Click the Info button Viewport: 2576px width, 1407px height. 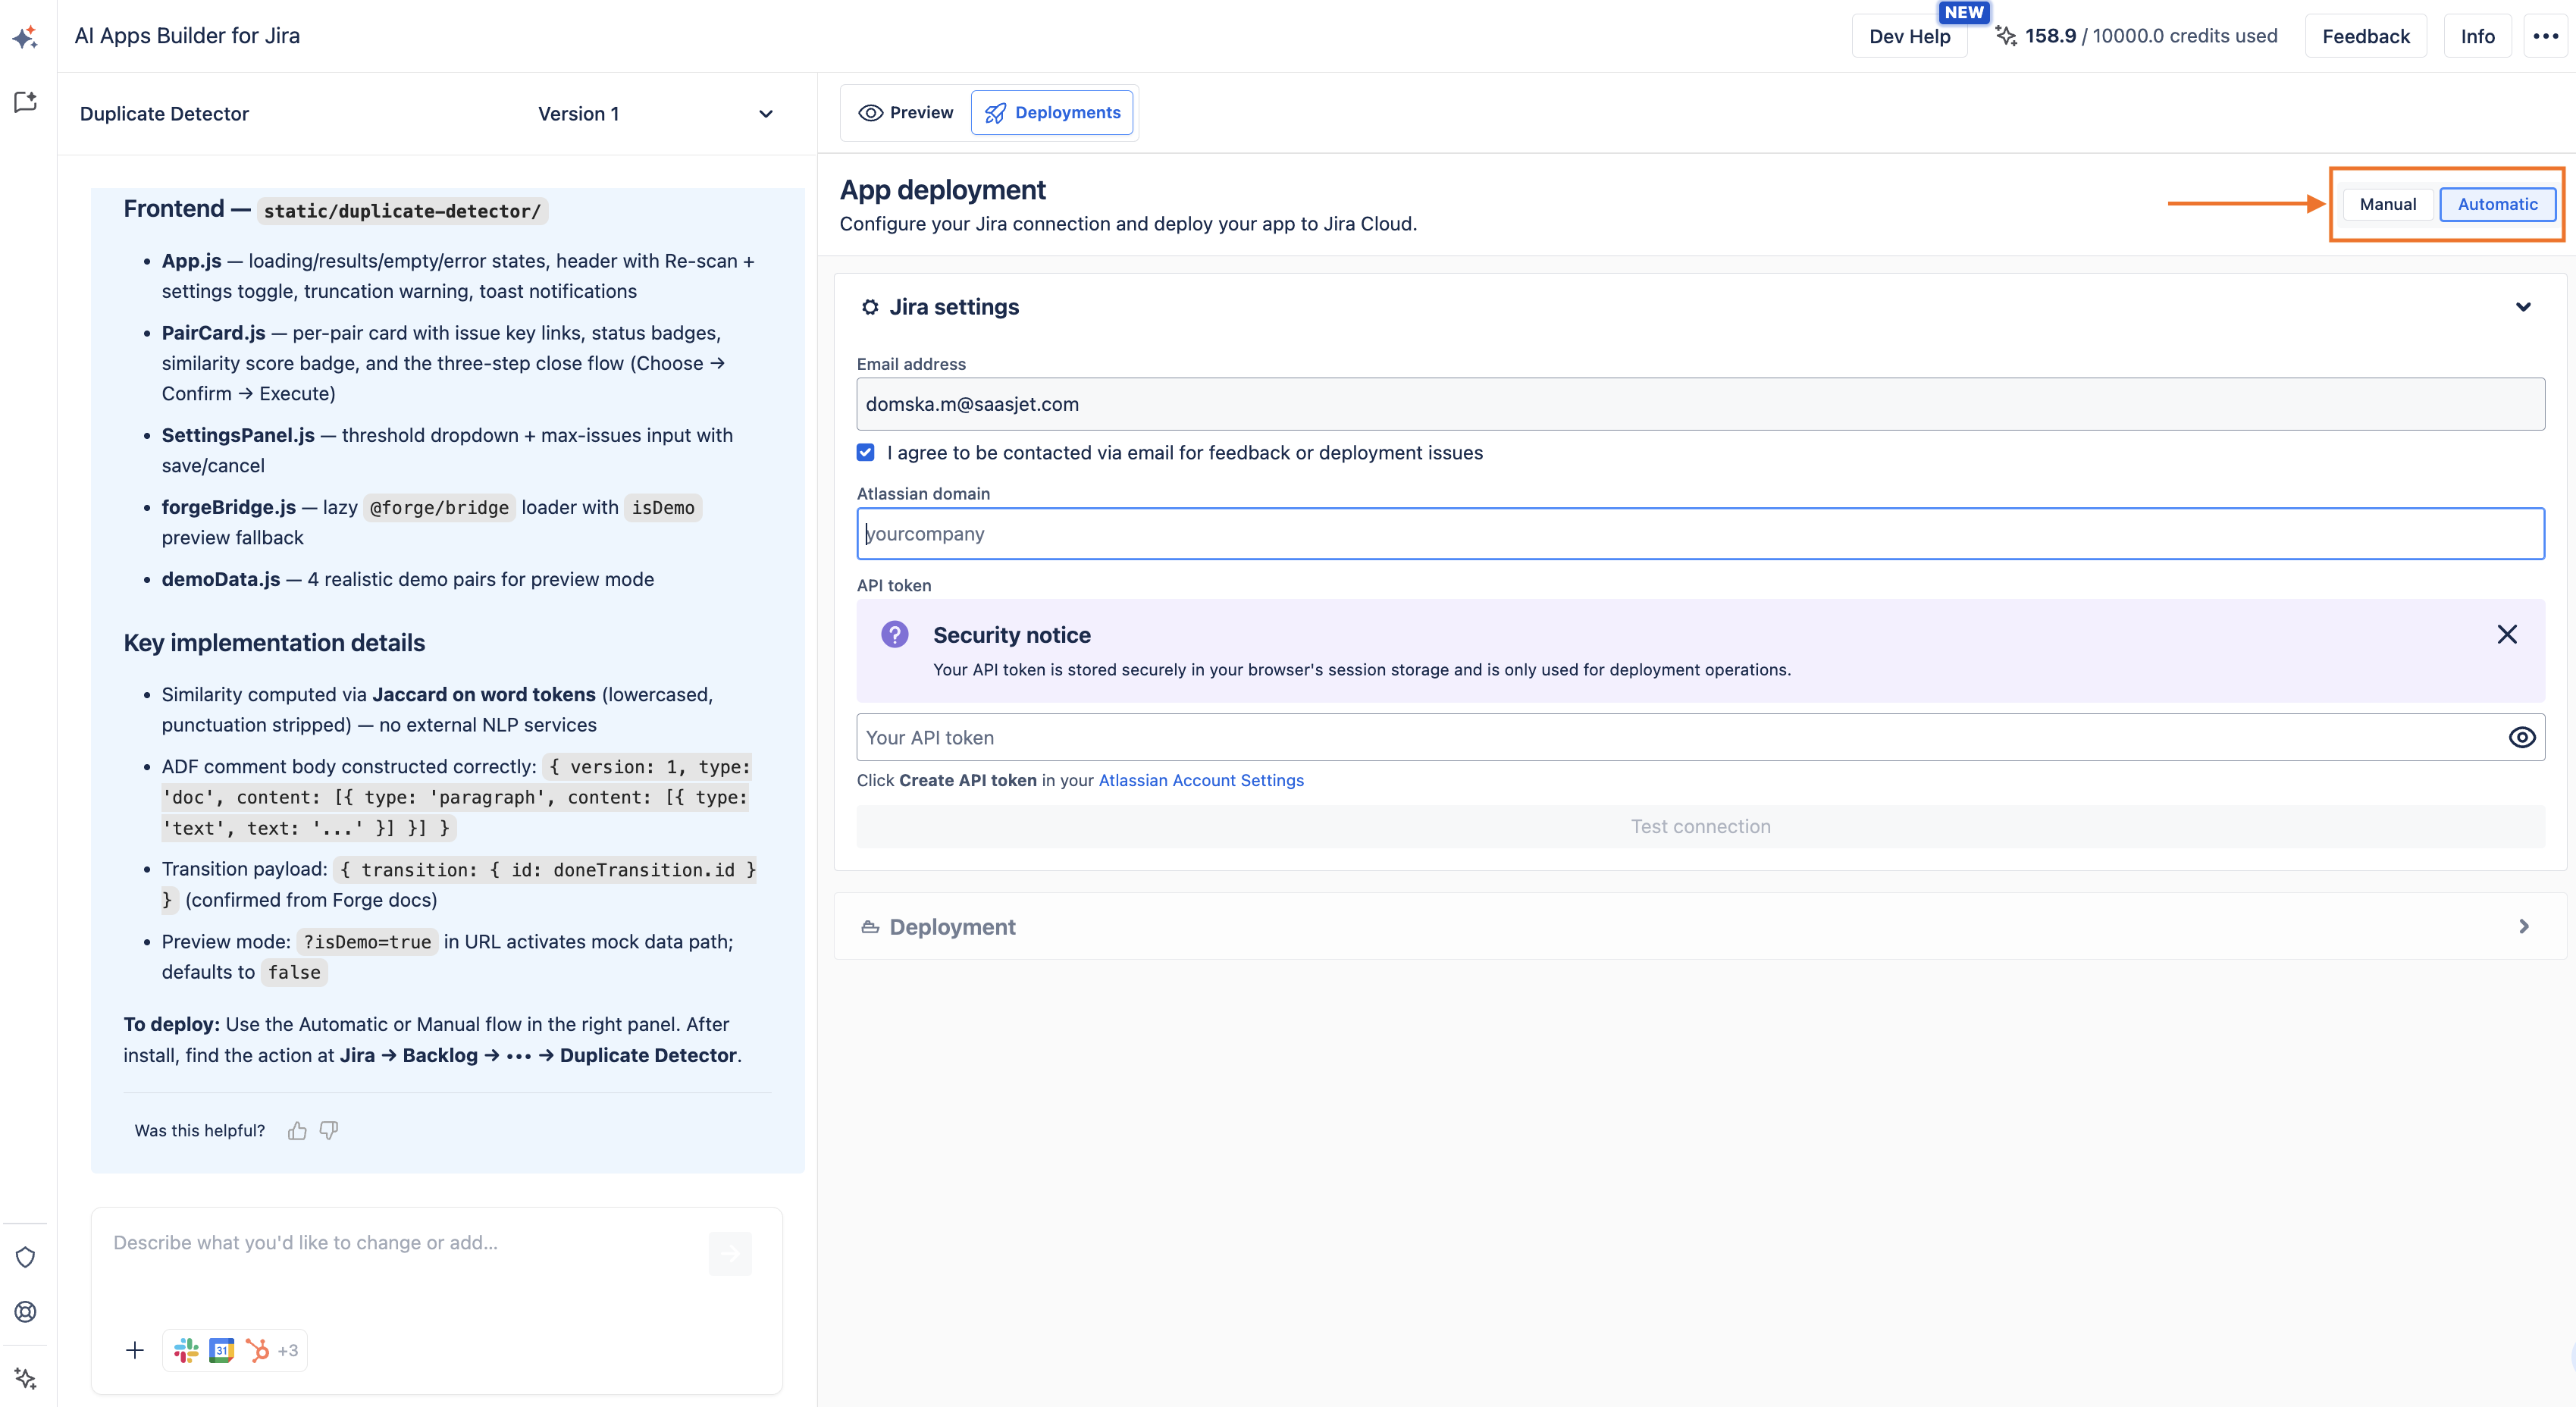pos(2477,36)
